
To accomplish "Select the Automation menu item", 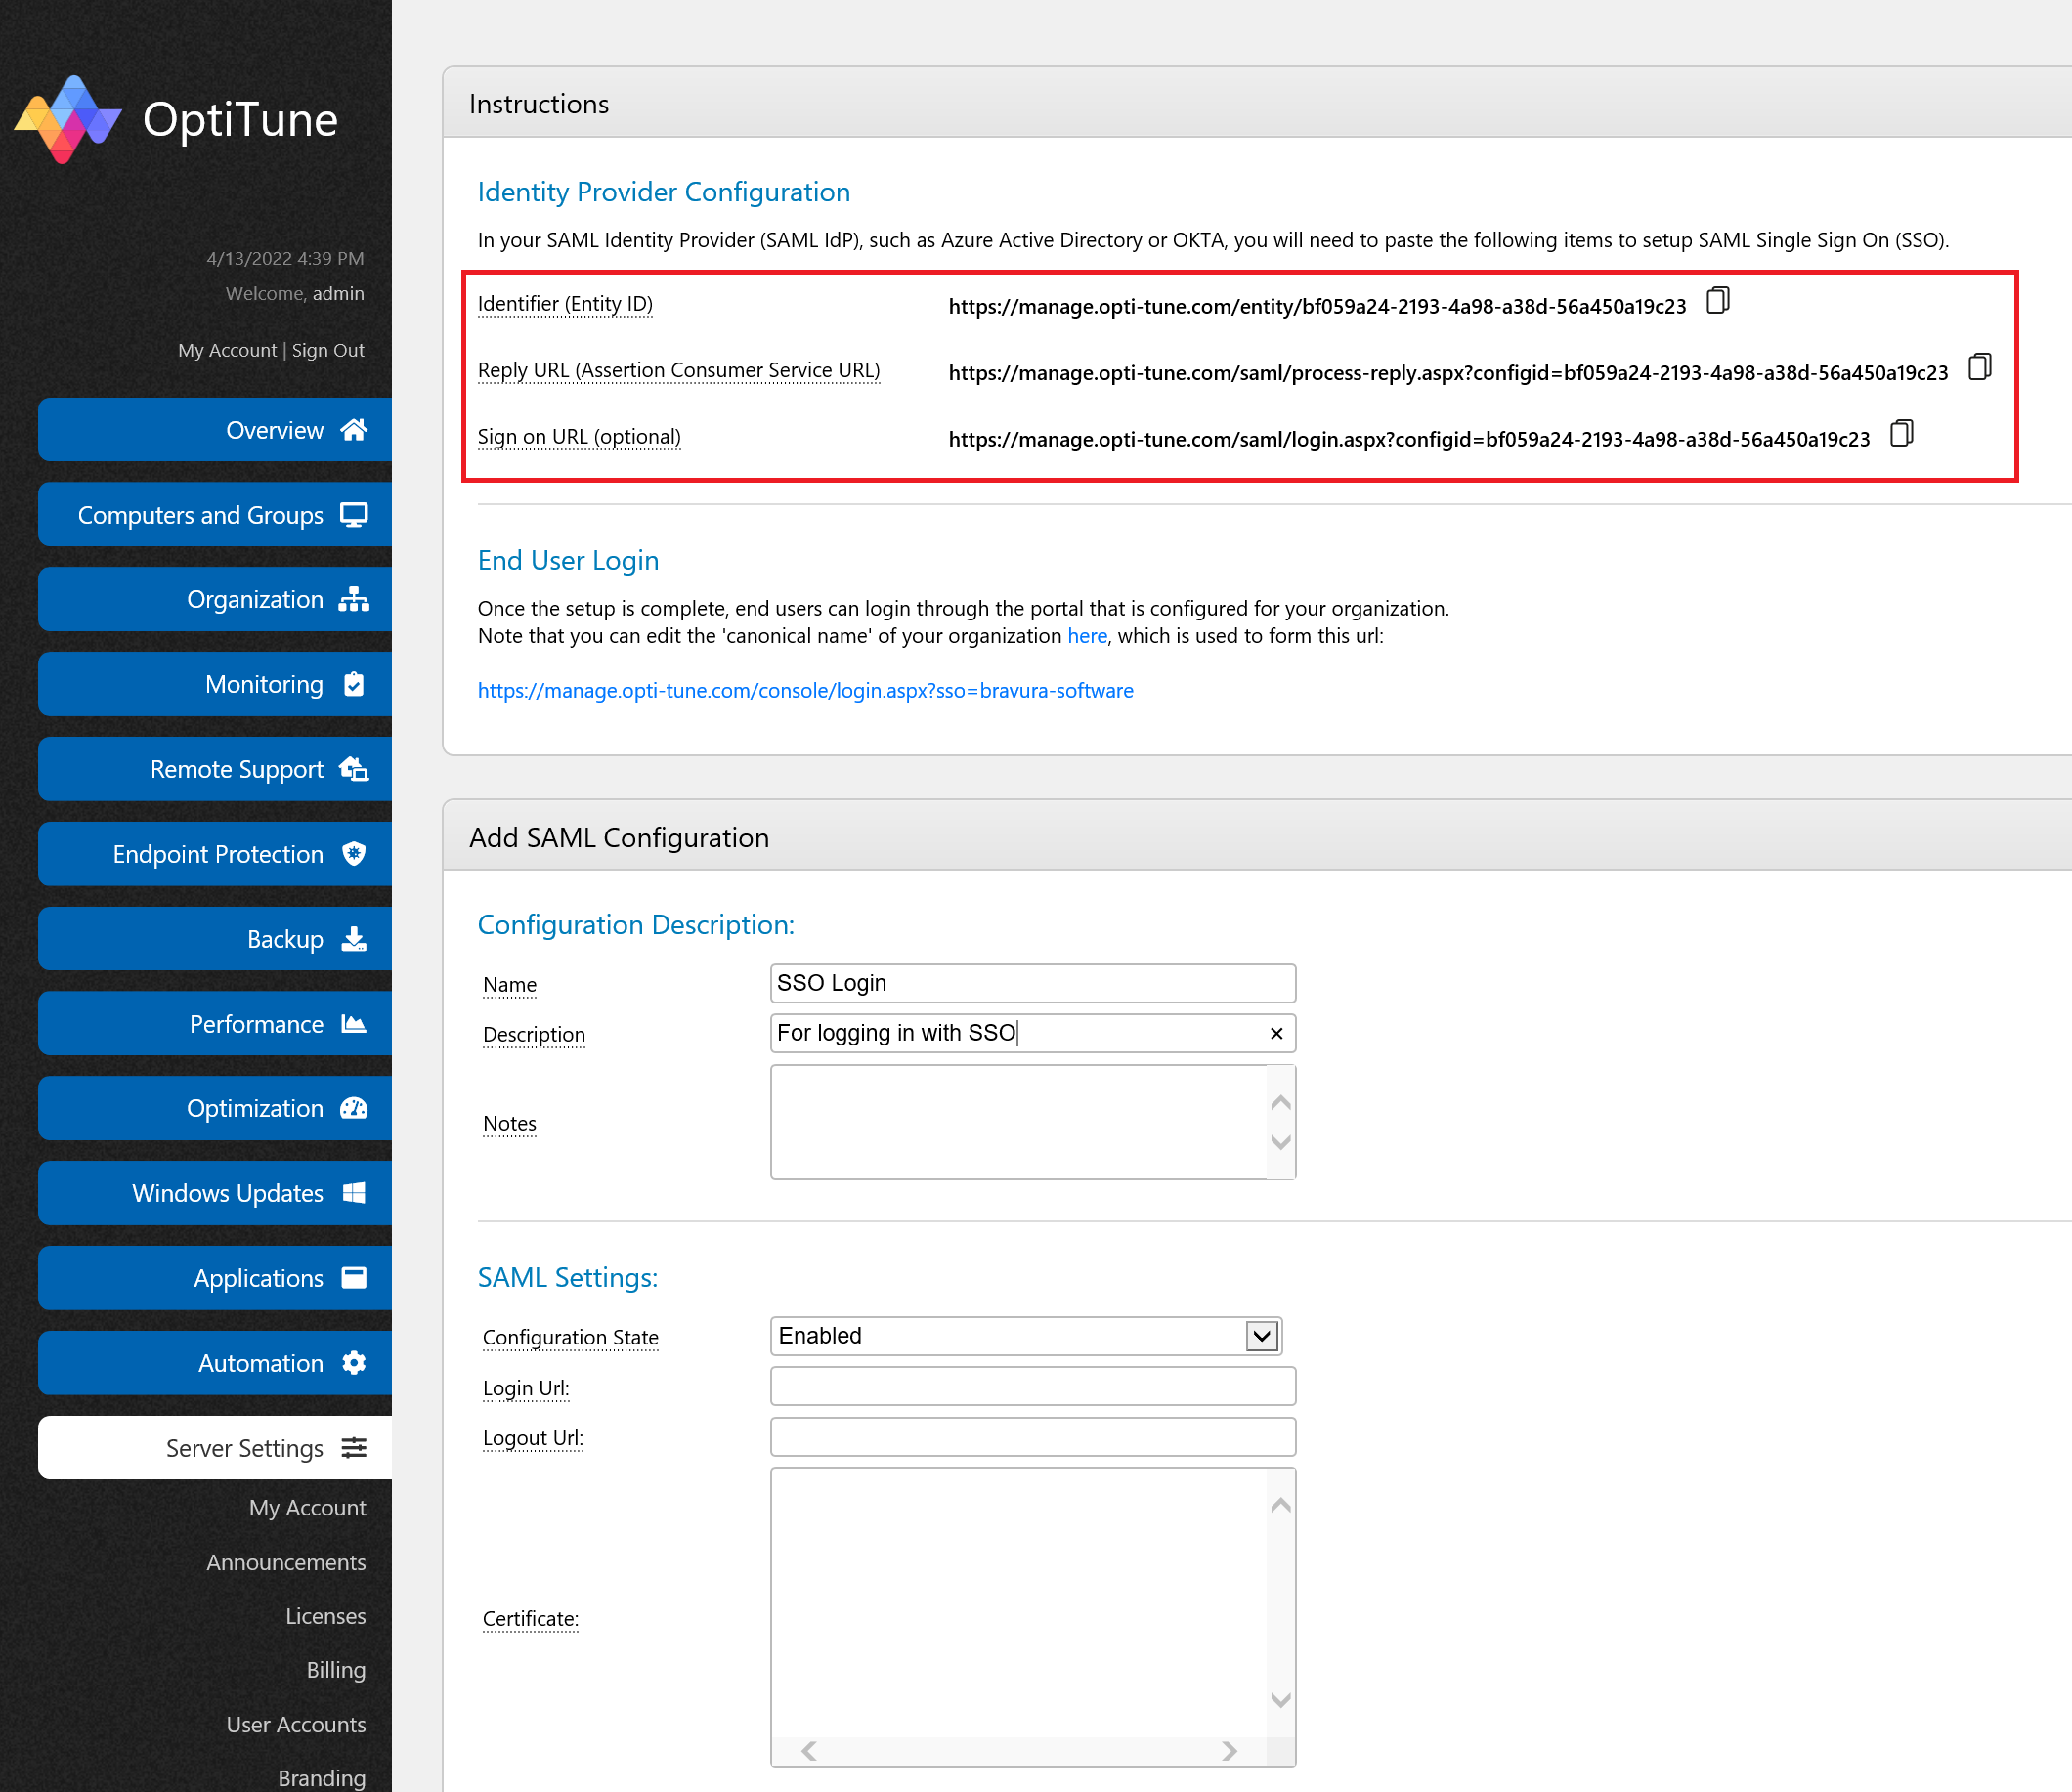I will pyautogui.click(x=215, y=1363).
